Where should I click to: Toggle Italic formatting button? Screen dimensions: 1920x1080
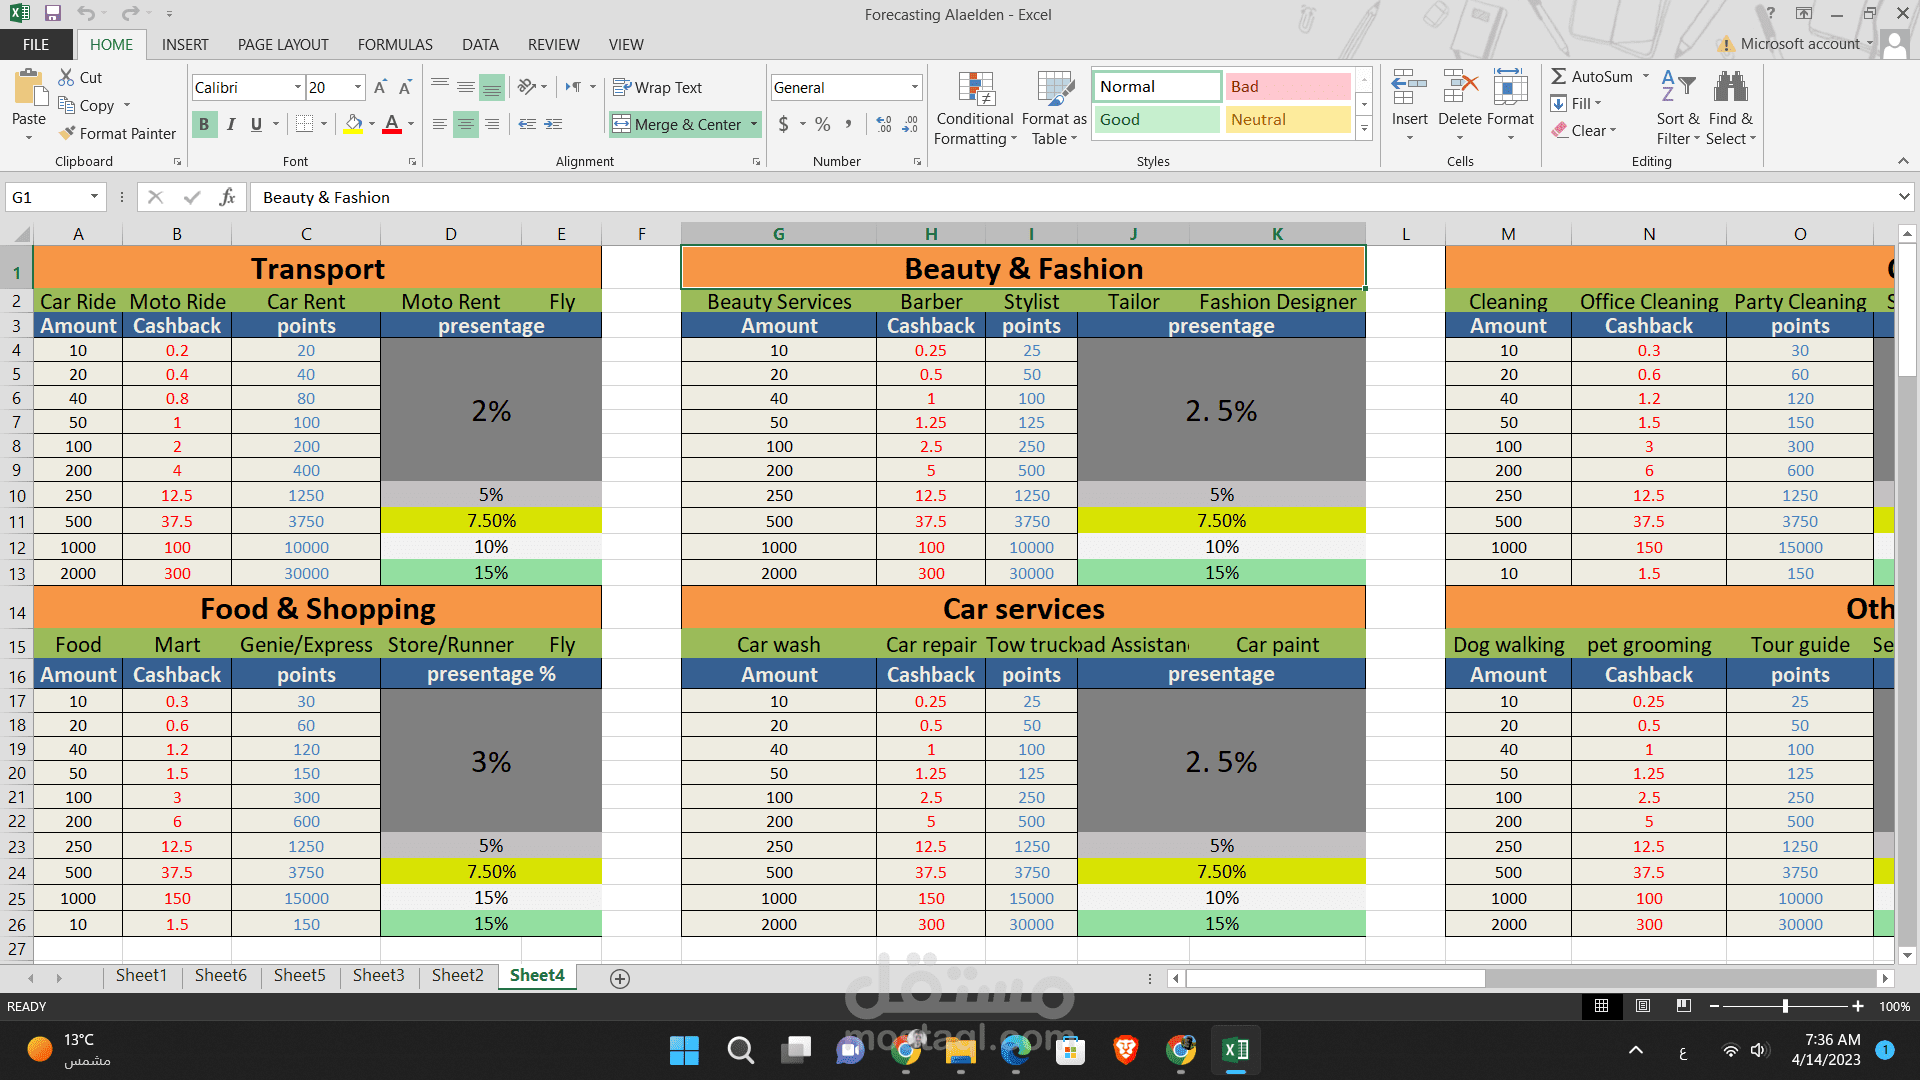231,124
